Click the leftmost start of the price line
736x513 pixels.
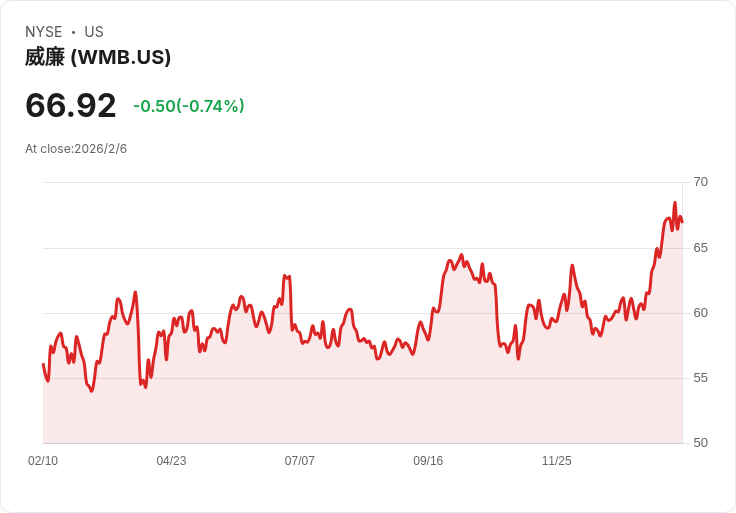tap(43, 364)
